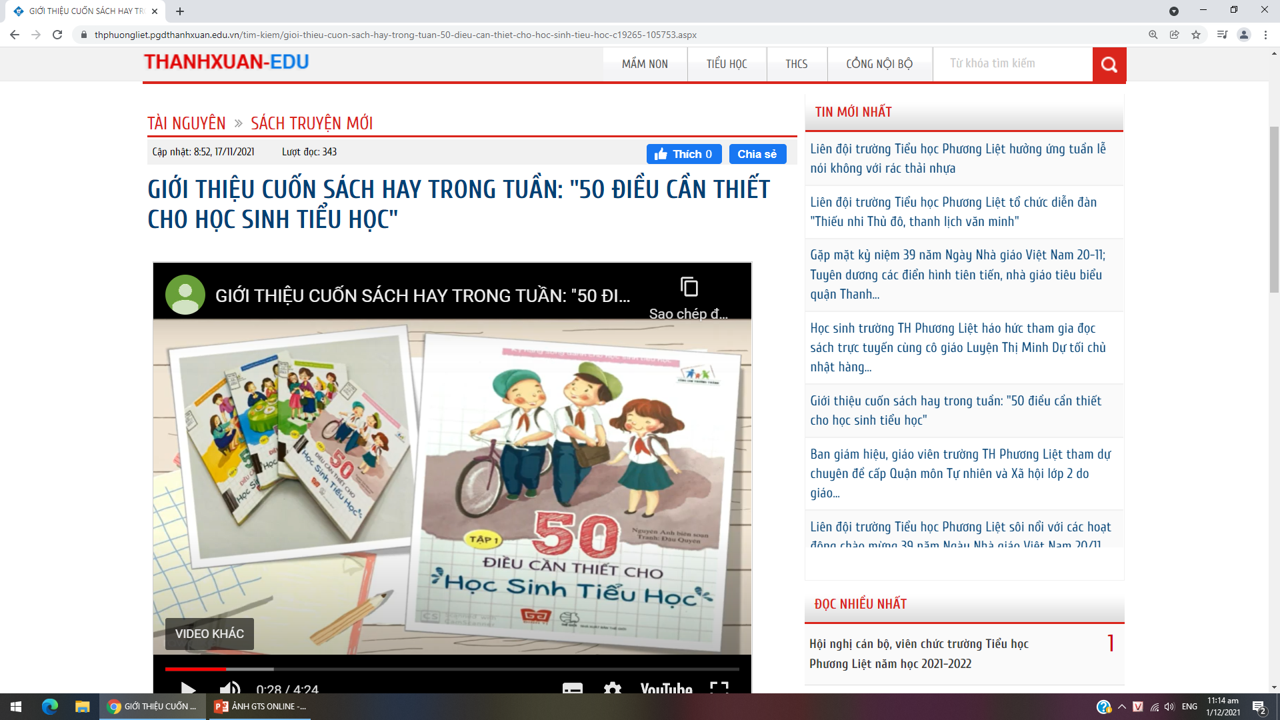Open the SÁCH TRUYỆN MỚI breadcrumb
This screenshot has height=720, width=1280.
312,123
